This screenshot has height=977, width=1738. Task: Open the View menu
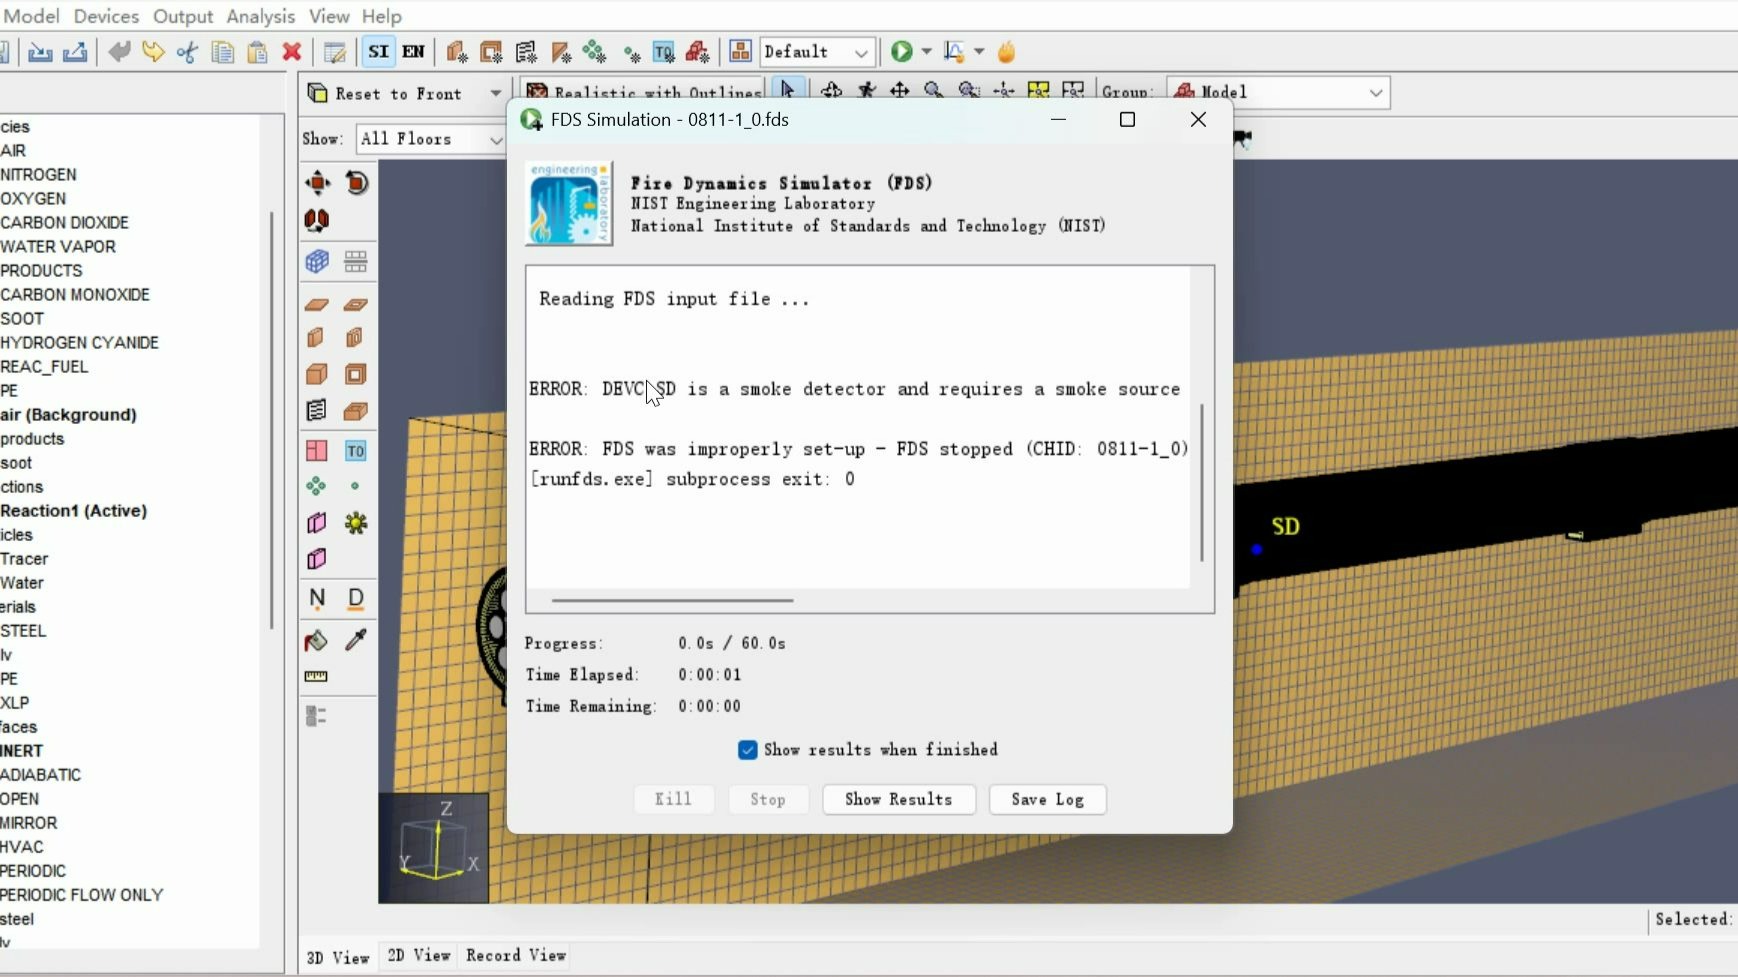[329, 16]
